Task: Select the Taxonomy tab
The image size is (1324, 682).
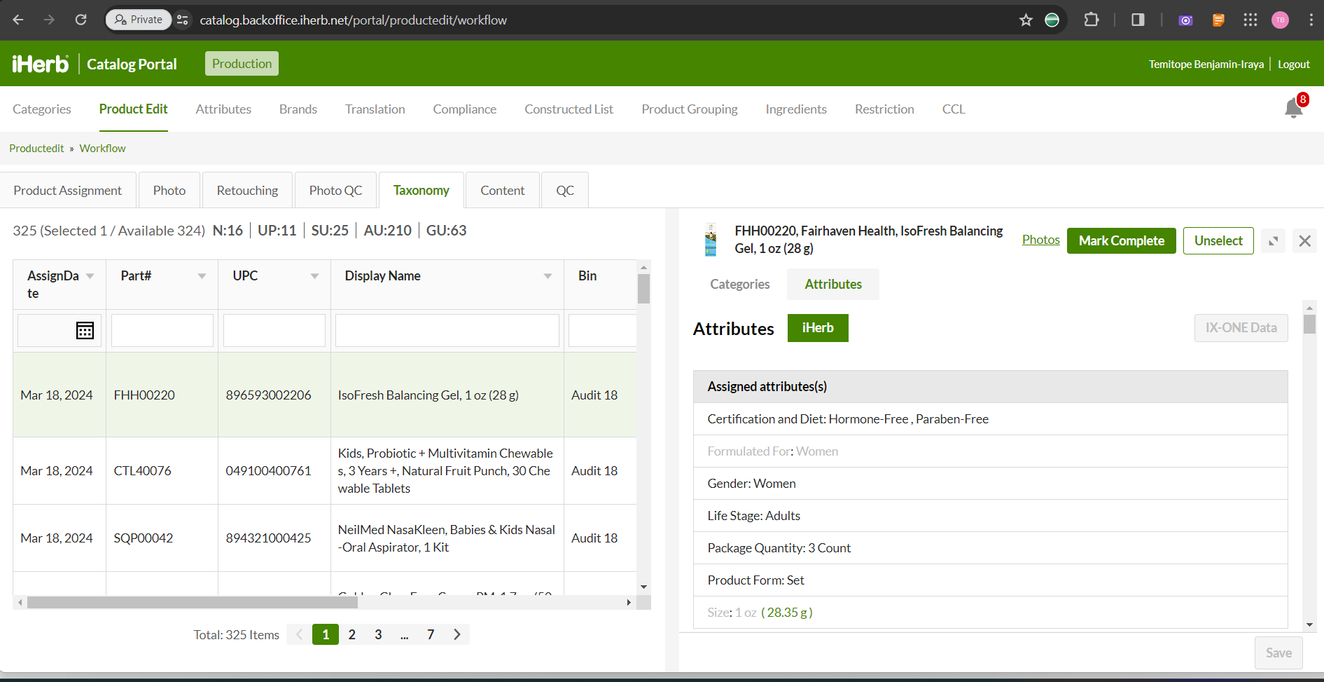Action: click(421, 190)
